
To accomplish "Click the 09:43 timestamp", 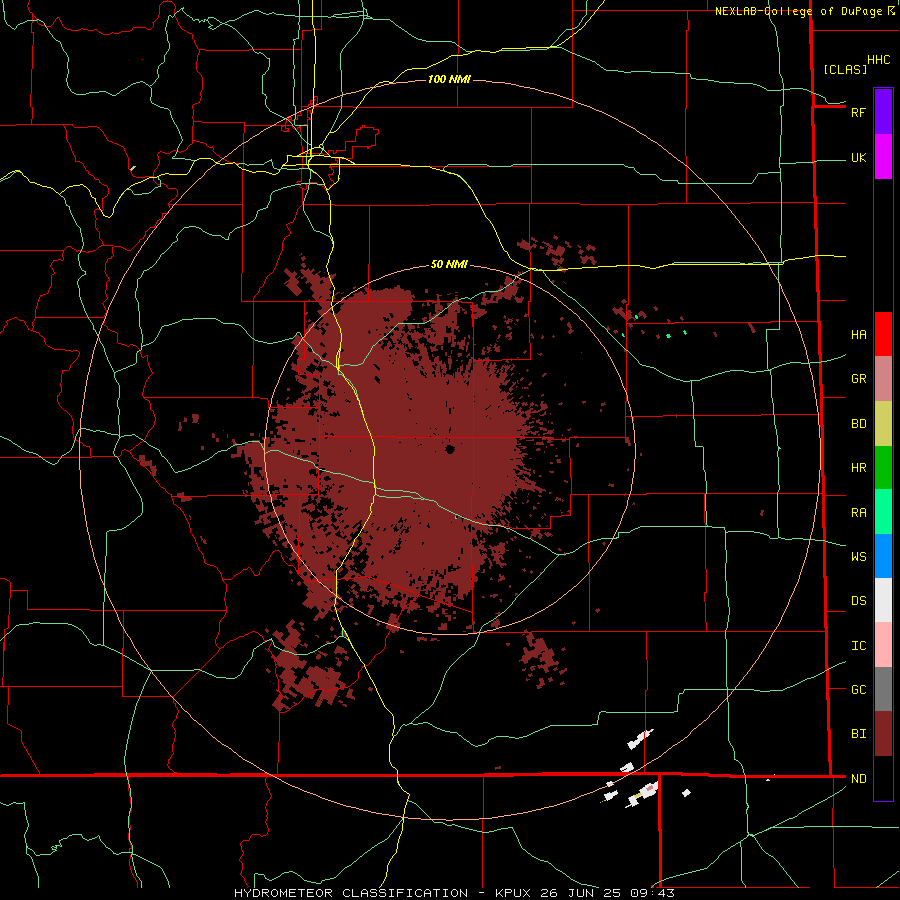I will click(x=651, y=893).
